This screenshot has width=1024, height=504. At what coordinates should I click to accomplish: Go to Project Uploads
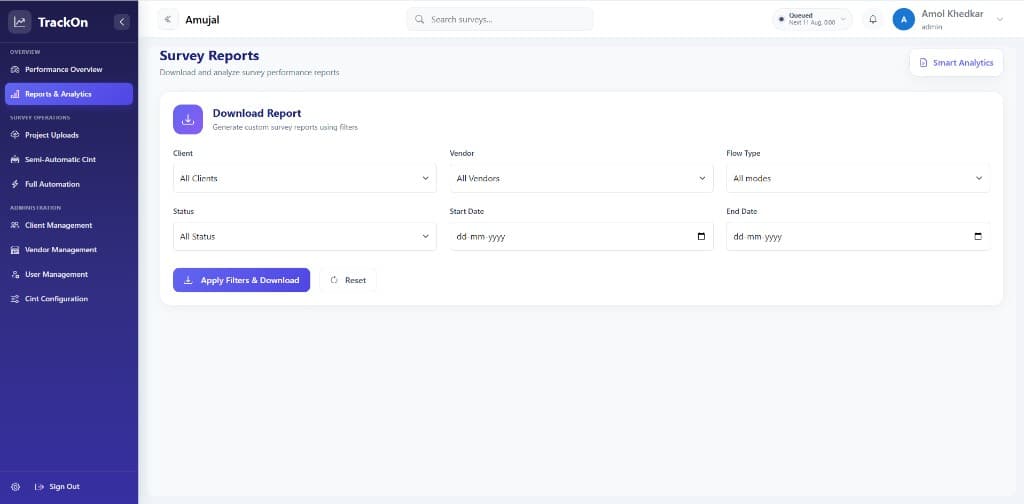(x=69, y=135)
